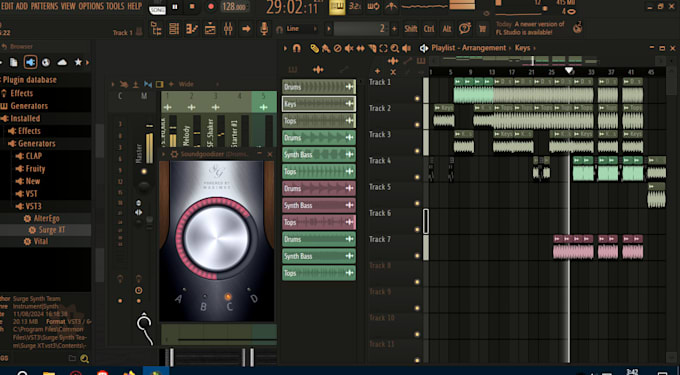Click the help question mark icon
680x375 pixels.
pyautogui.click(x=464, y=29)
